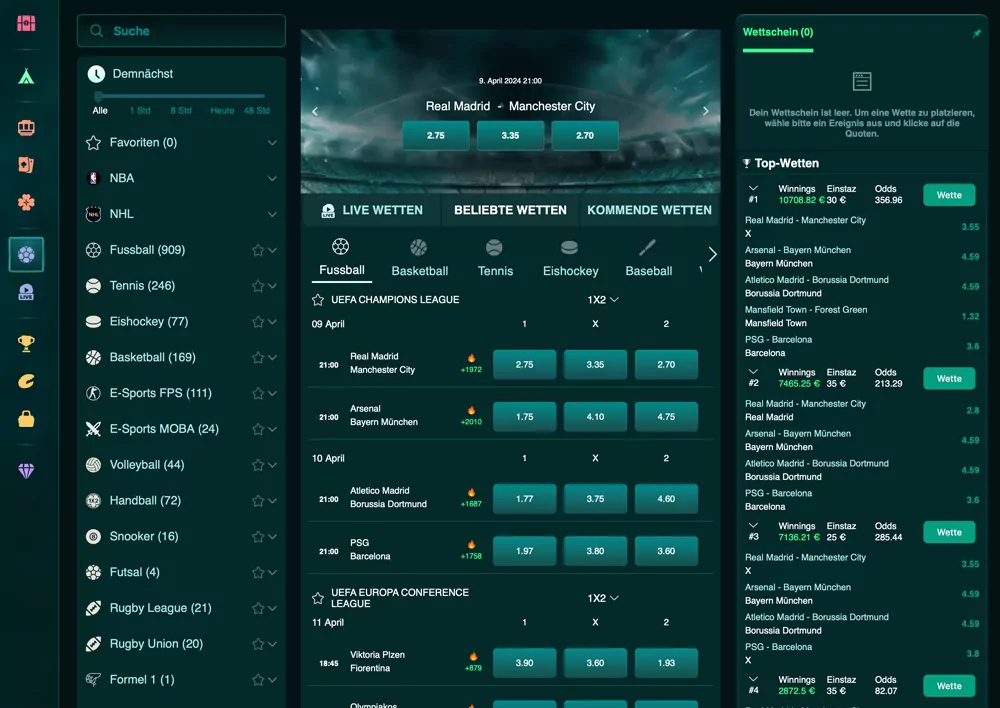Expand the NHL section

coord(272,214)
